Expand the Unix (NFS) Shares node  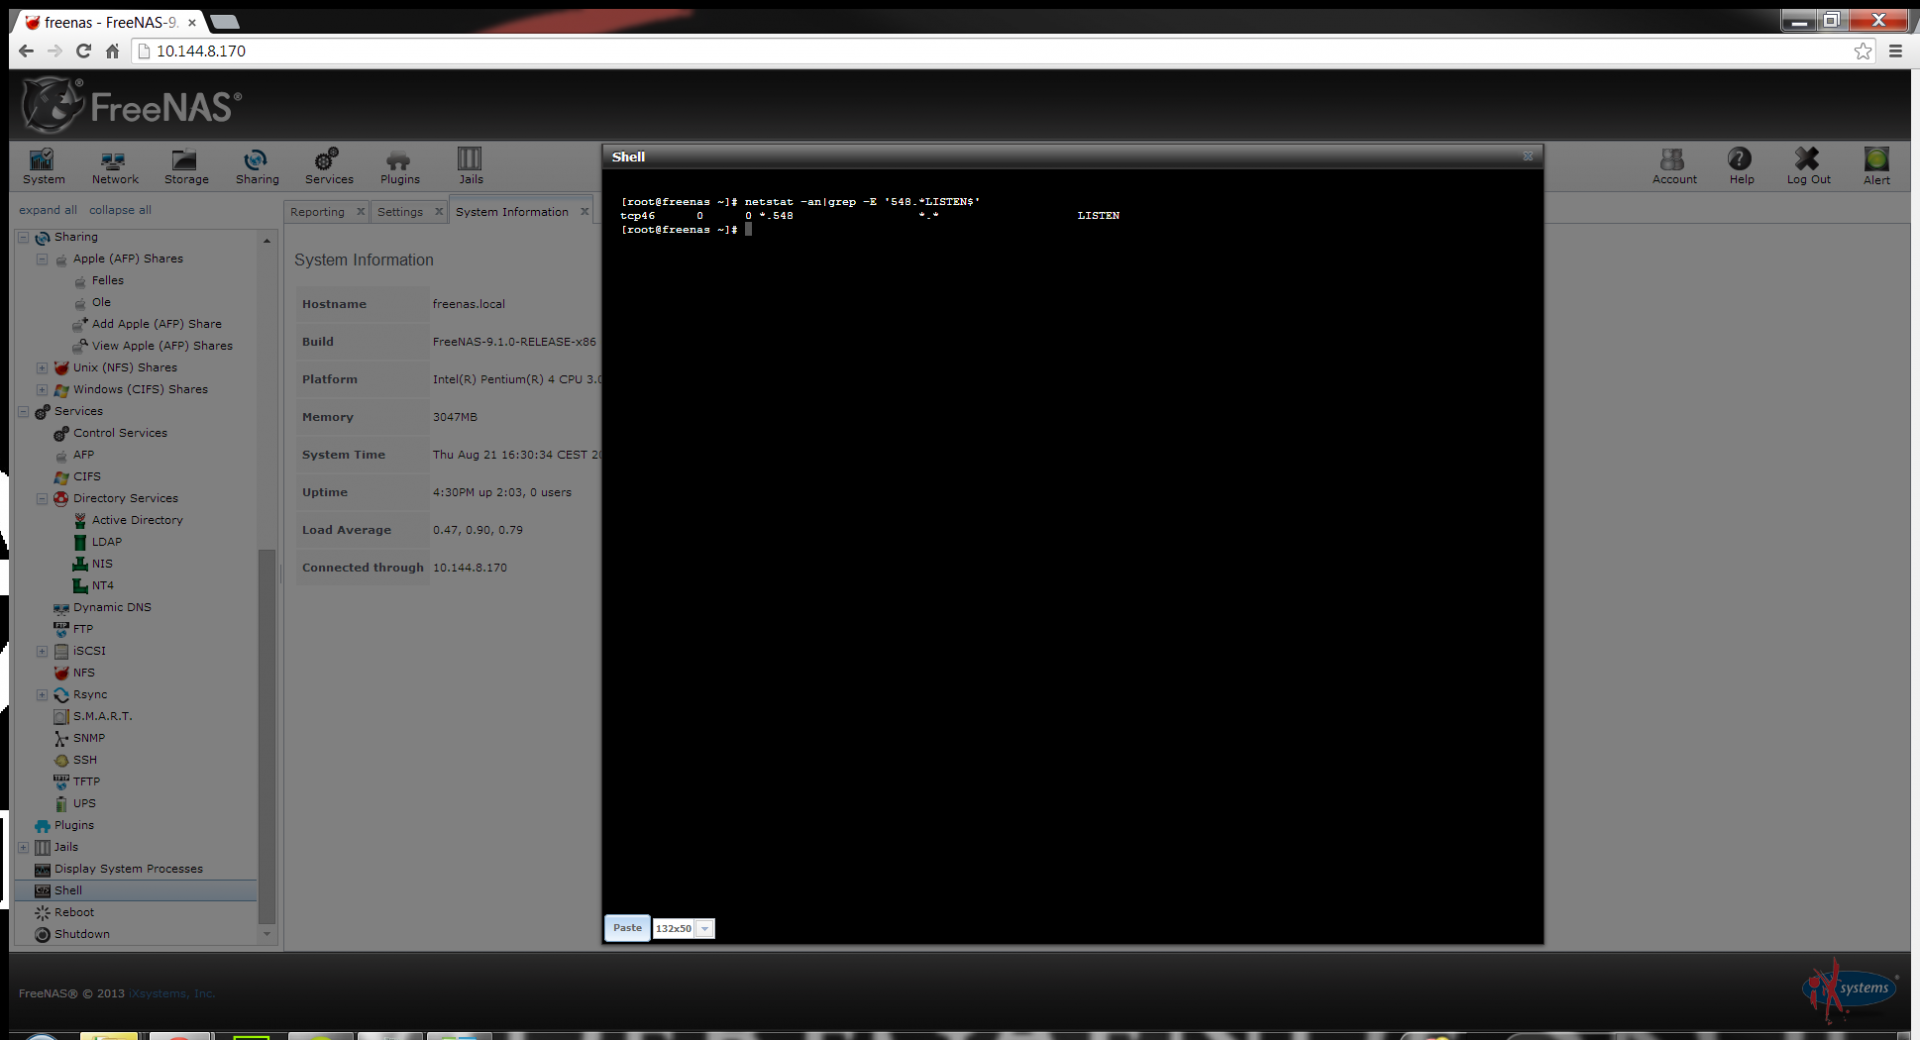[42, 368]
